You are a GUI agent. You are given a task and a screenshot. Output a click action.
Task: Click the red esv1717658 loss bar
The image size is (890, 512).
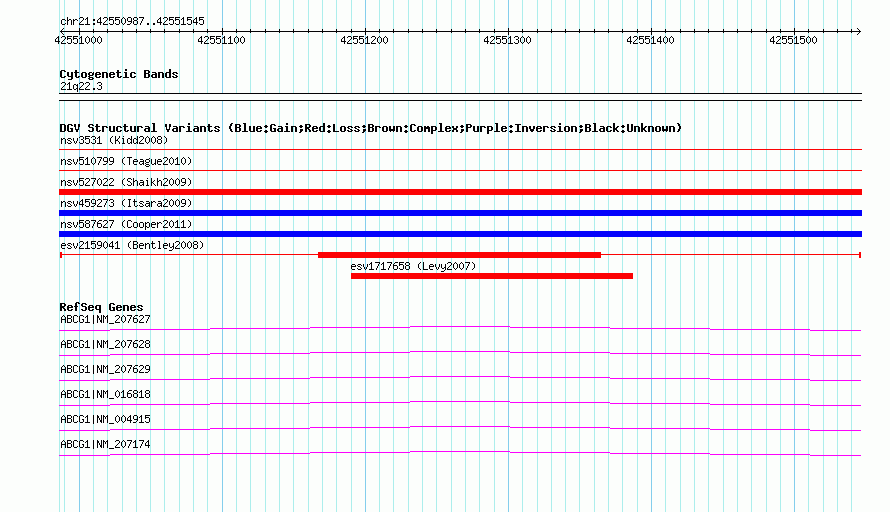coord(492,276)
